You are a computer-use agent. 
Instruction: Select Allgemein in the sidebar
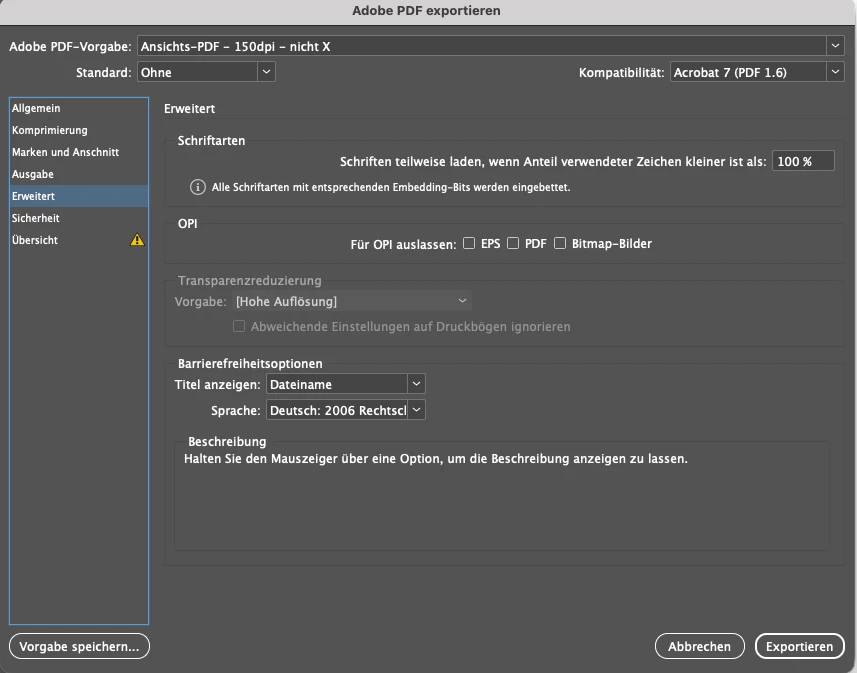[x=79, y=108]
